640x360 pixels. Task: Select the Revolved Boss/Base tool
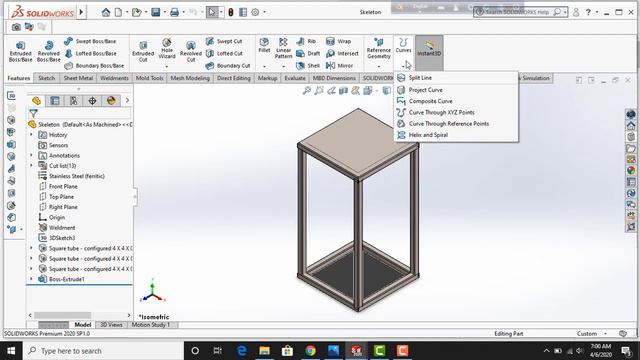[48, 51]
